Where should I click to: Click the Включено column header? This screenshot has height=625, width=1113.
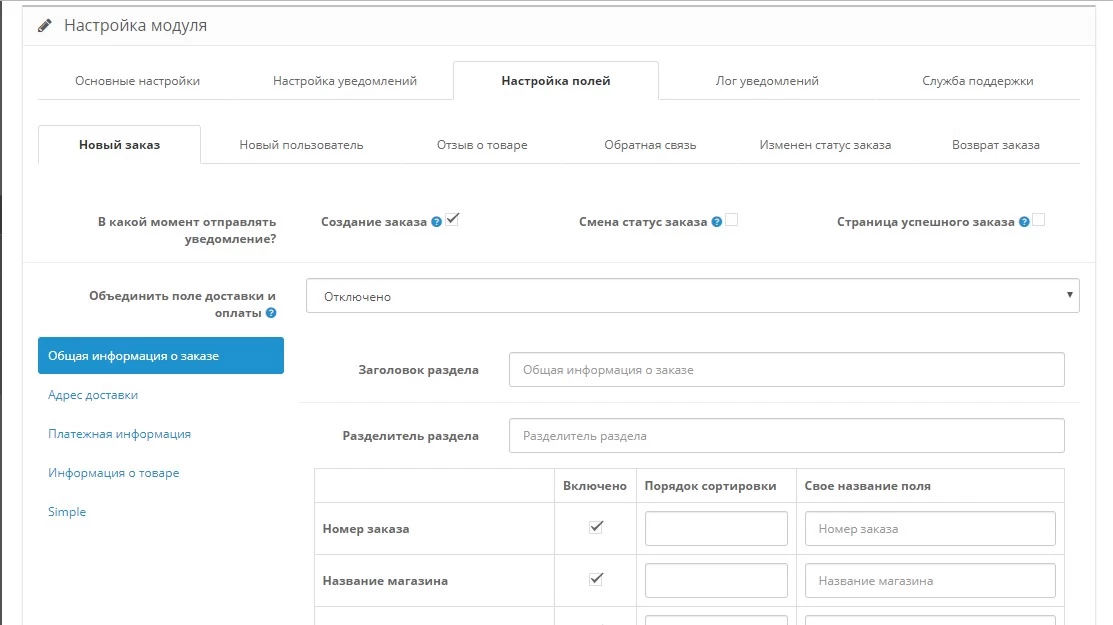(x=595, y=486)
